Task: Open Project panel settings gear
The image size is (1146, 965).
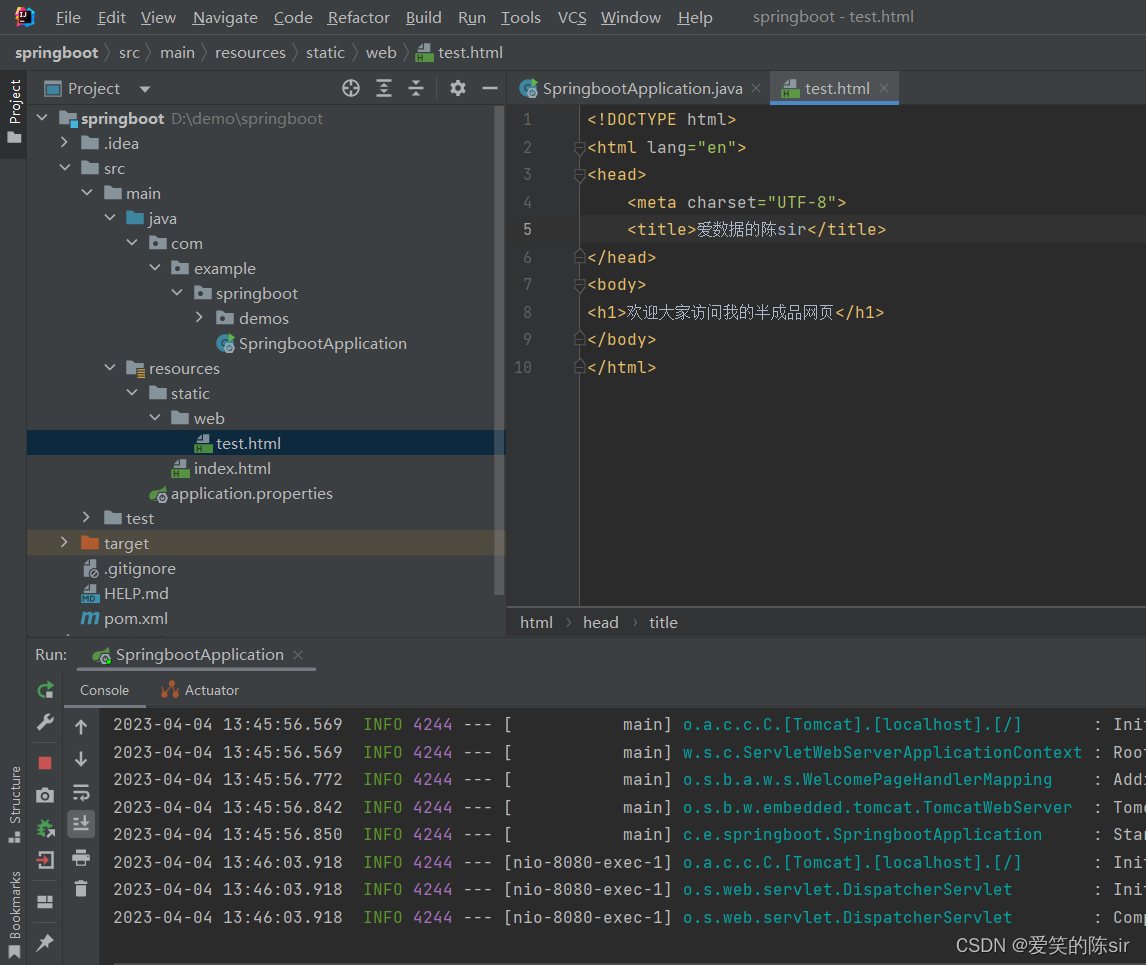Action: click(x=458, y=88)
